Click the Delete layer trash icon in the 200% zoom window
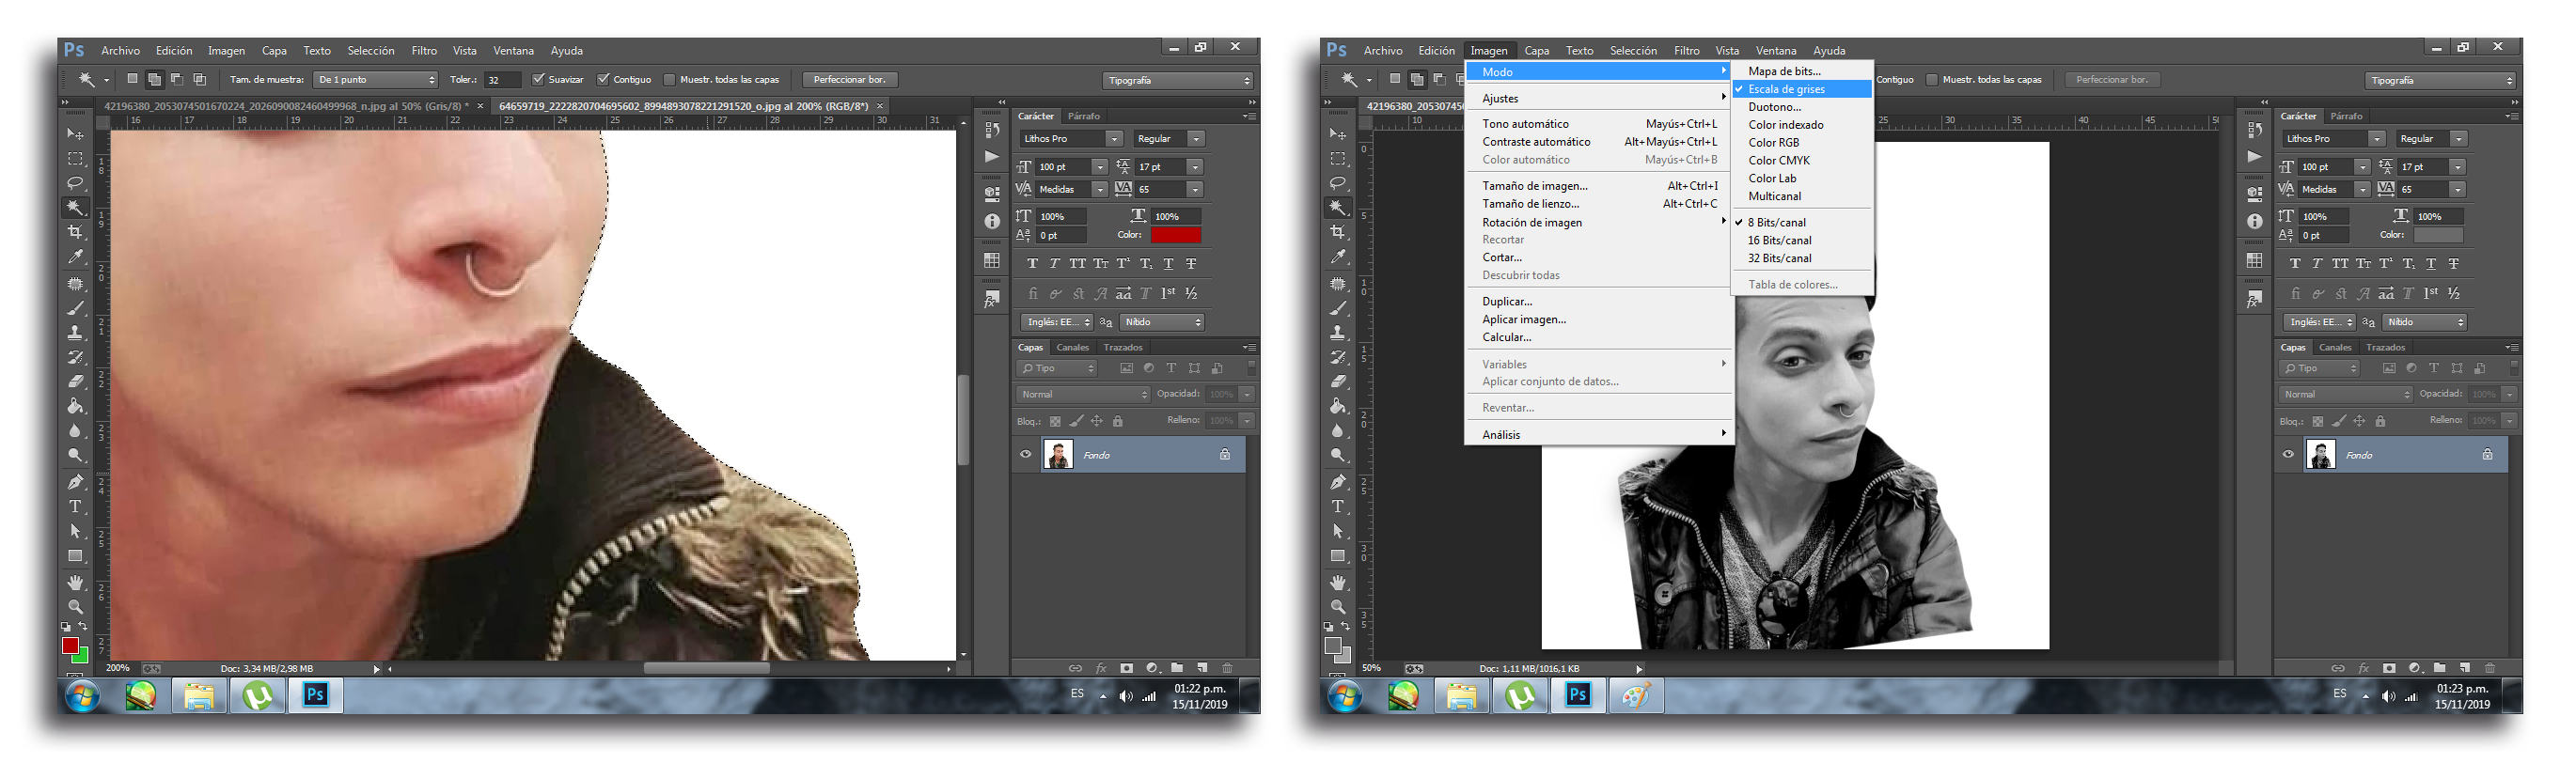Screen dimensions: 2576x763 1227,668
